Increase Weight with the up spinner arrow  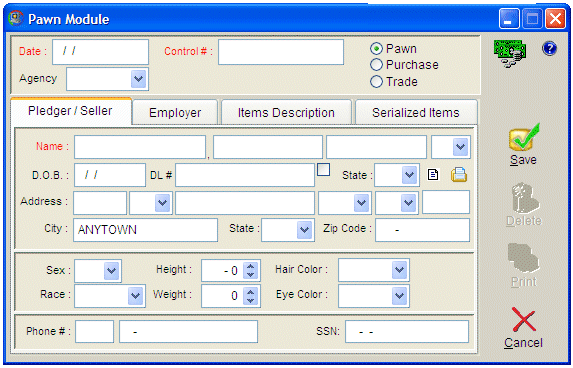point(251,292)
